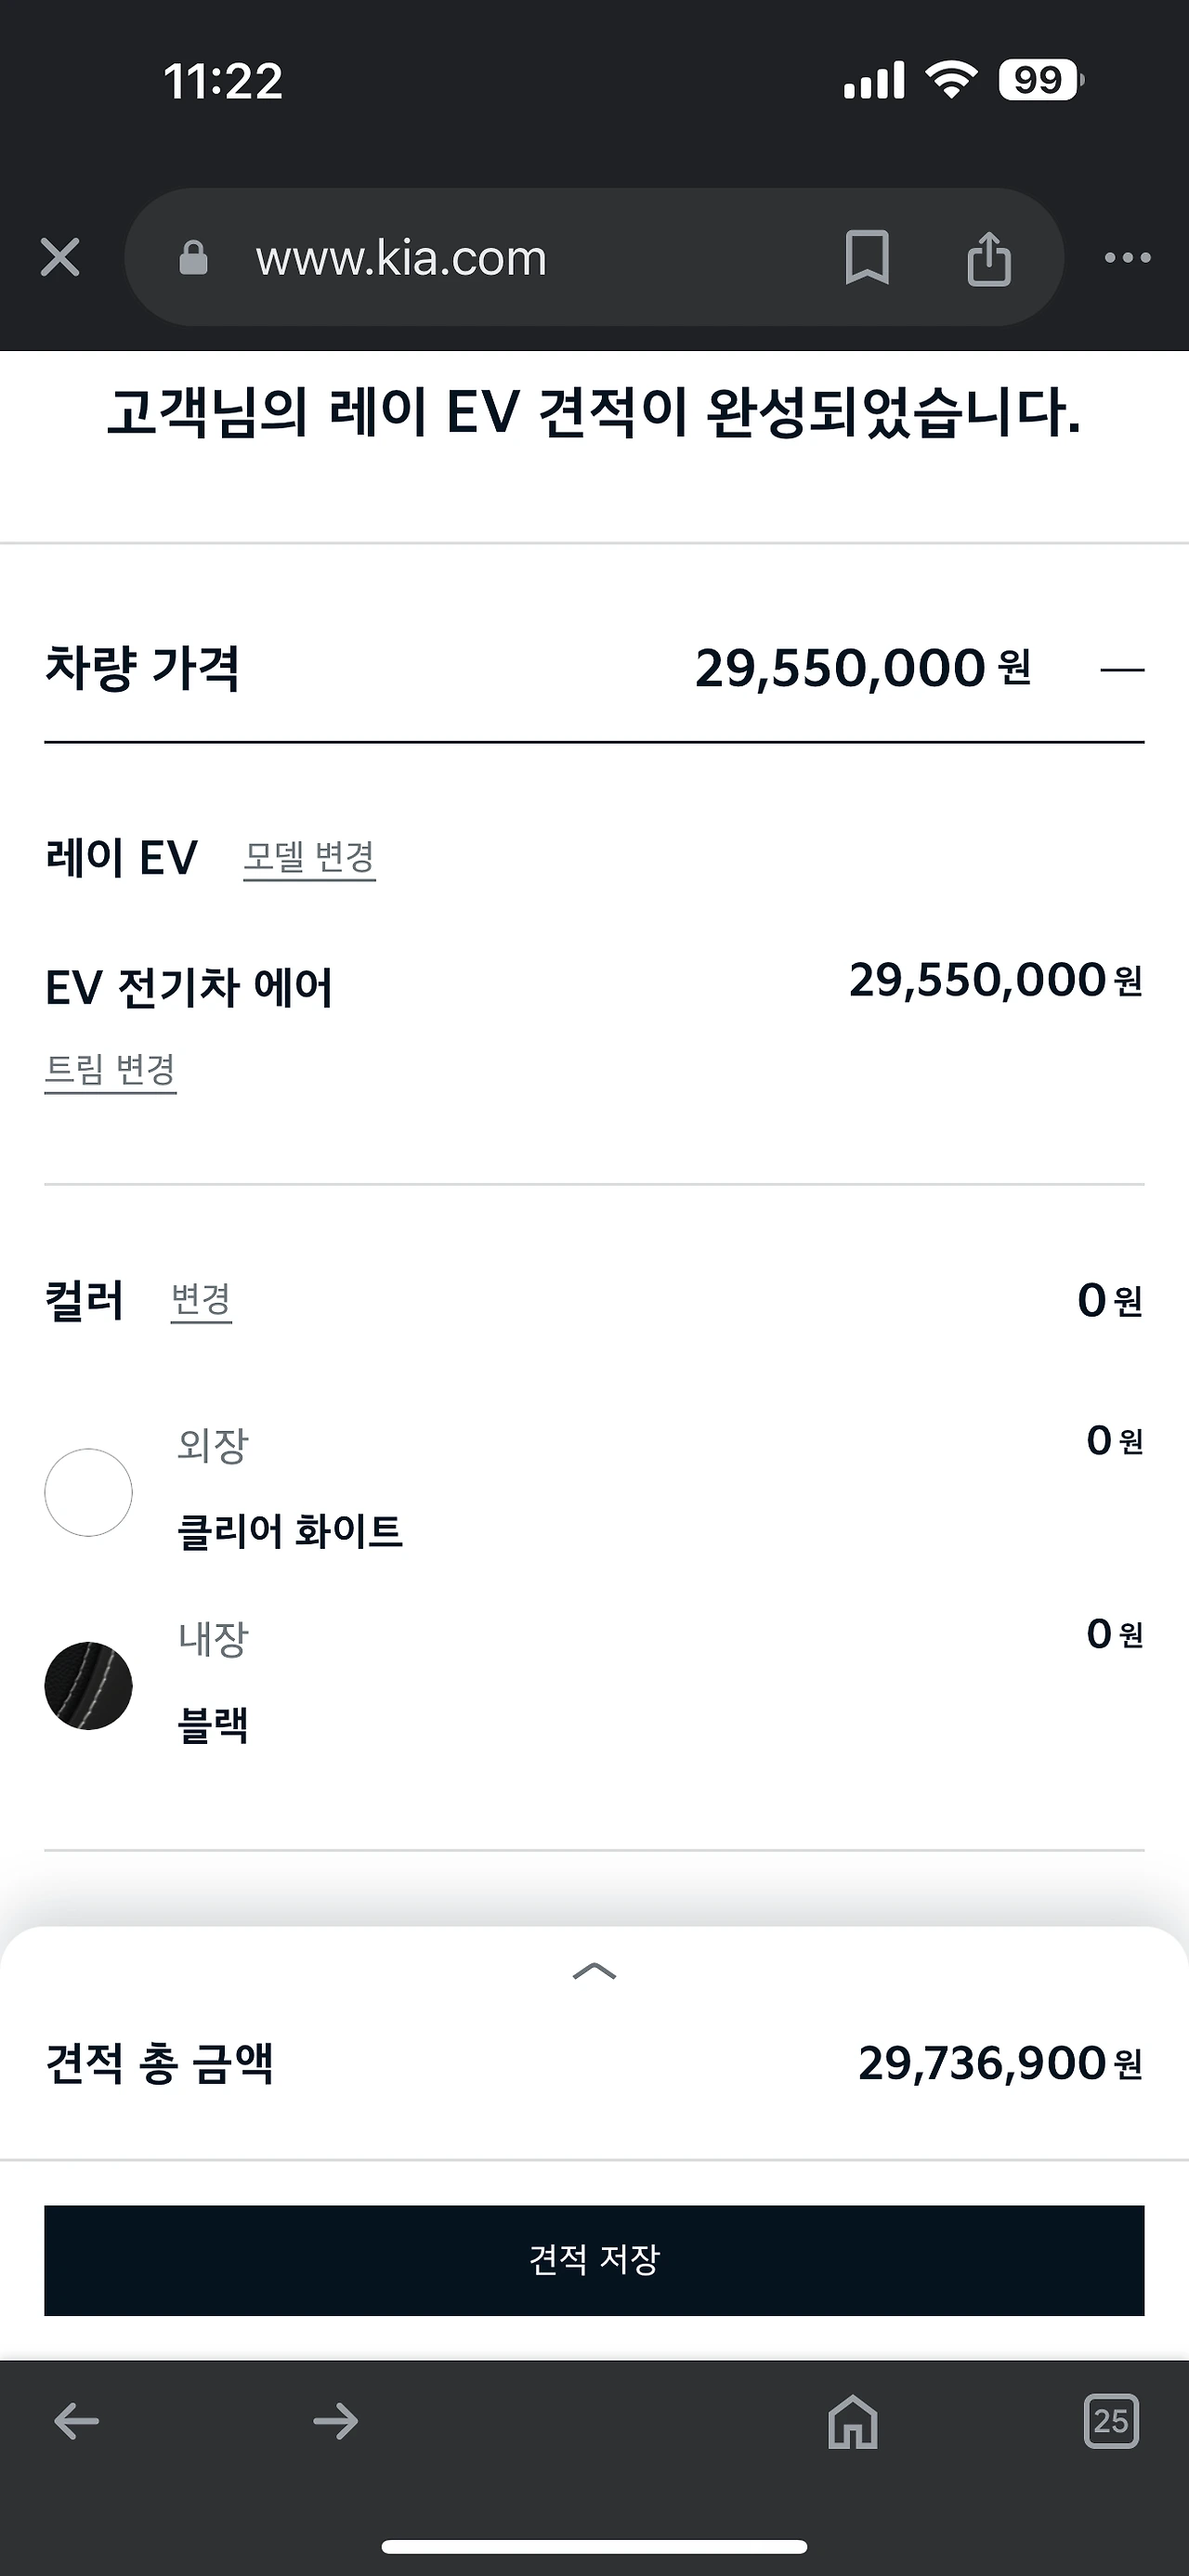Viewport: 1189px width, 2576px height.
Task: Expand the 견적 총 금액 bottom sheet
Action: pyautogui.click(x=594, y=1971)
